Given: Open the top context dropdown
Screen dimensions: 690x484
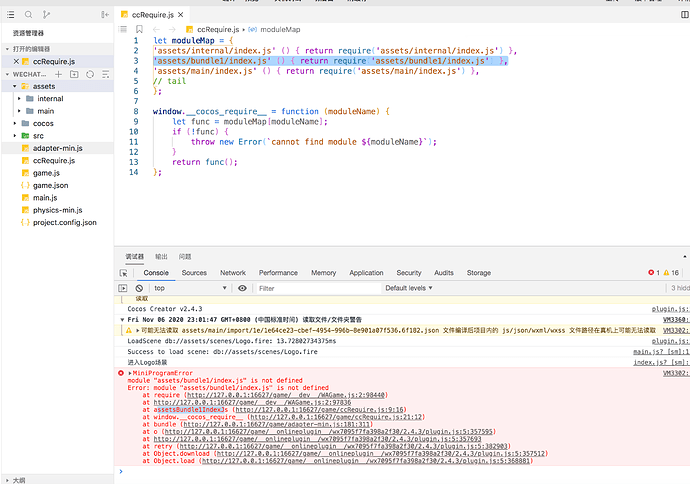Looking at the screenshot, I should click(x=190, y=288).
